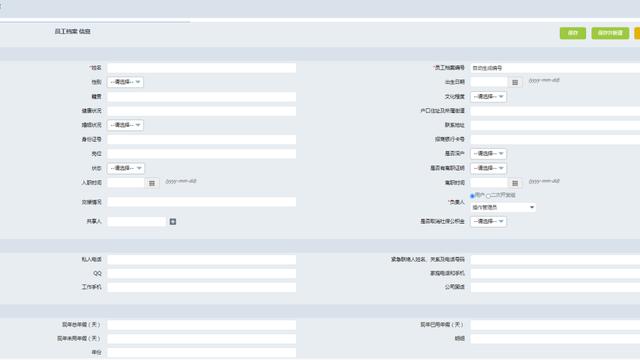Screen dimensions: 640x360
Task: Click the green 保存 button
Action: pos(573,33)
